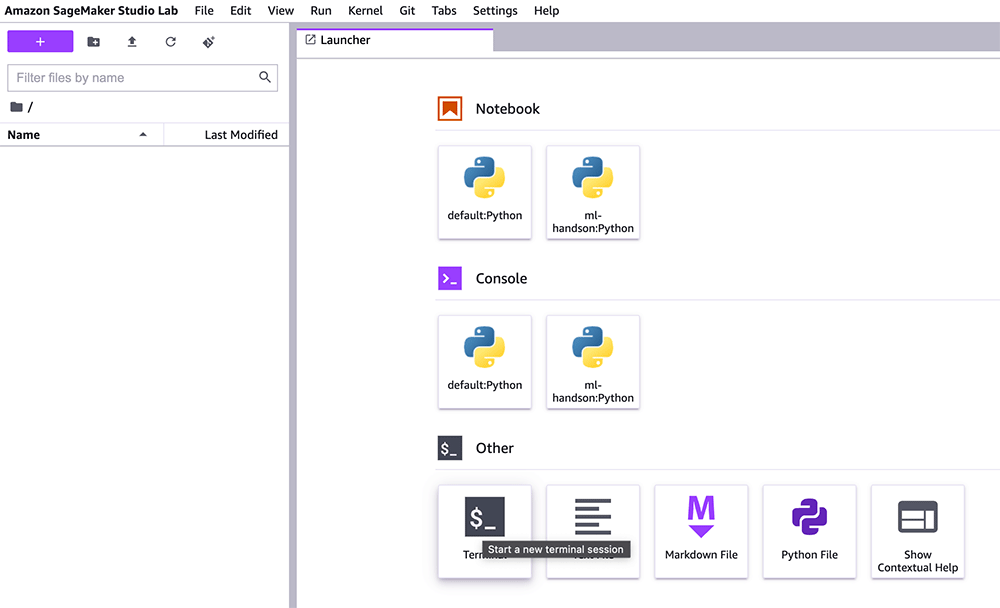Image resolution: width=1000 pixels, height=608 pixels.
Task: Launch default:Python notebook
Action: (x=484, y=192)
